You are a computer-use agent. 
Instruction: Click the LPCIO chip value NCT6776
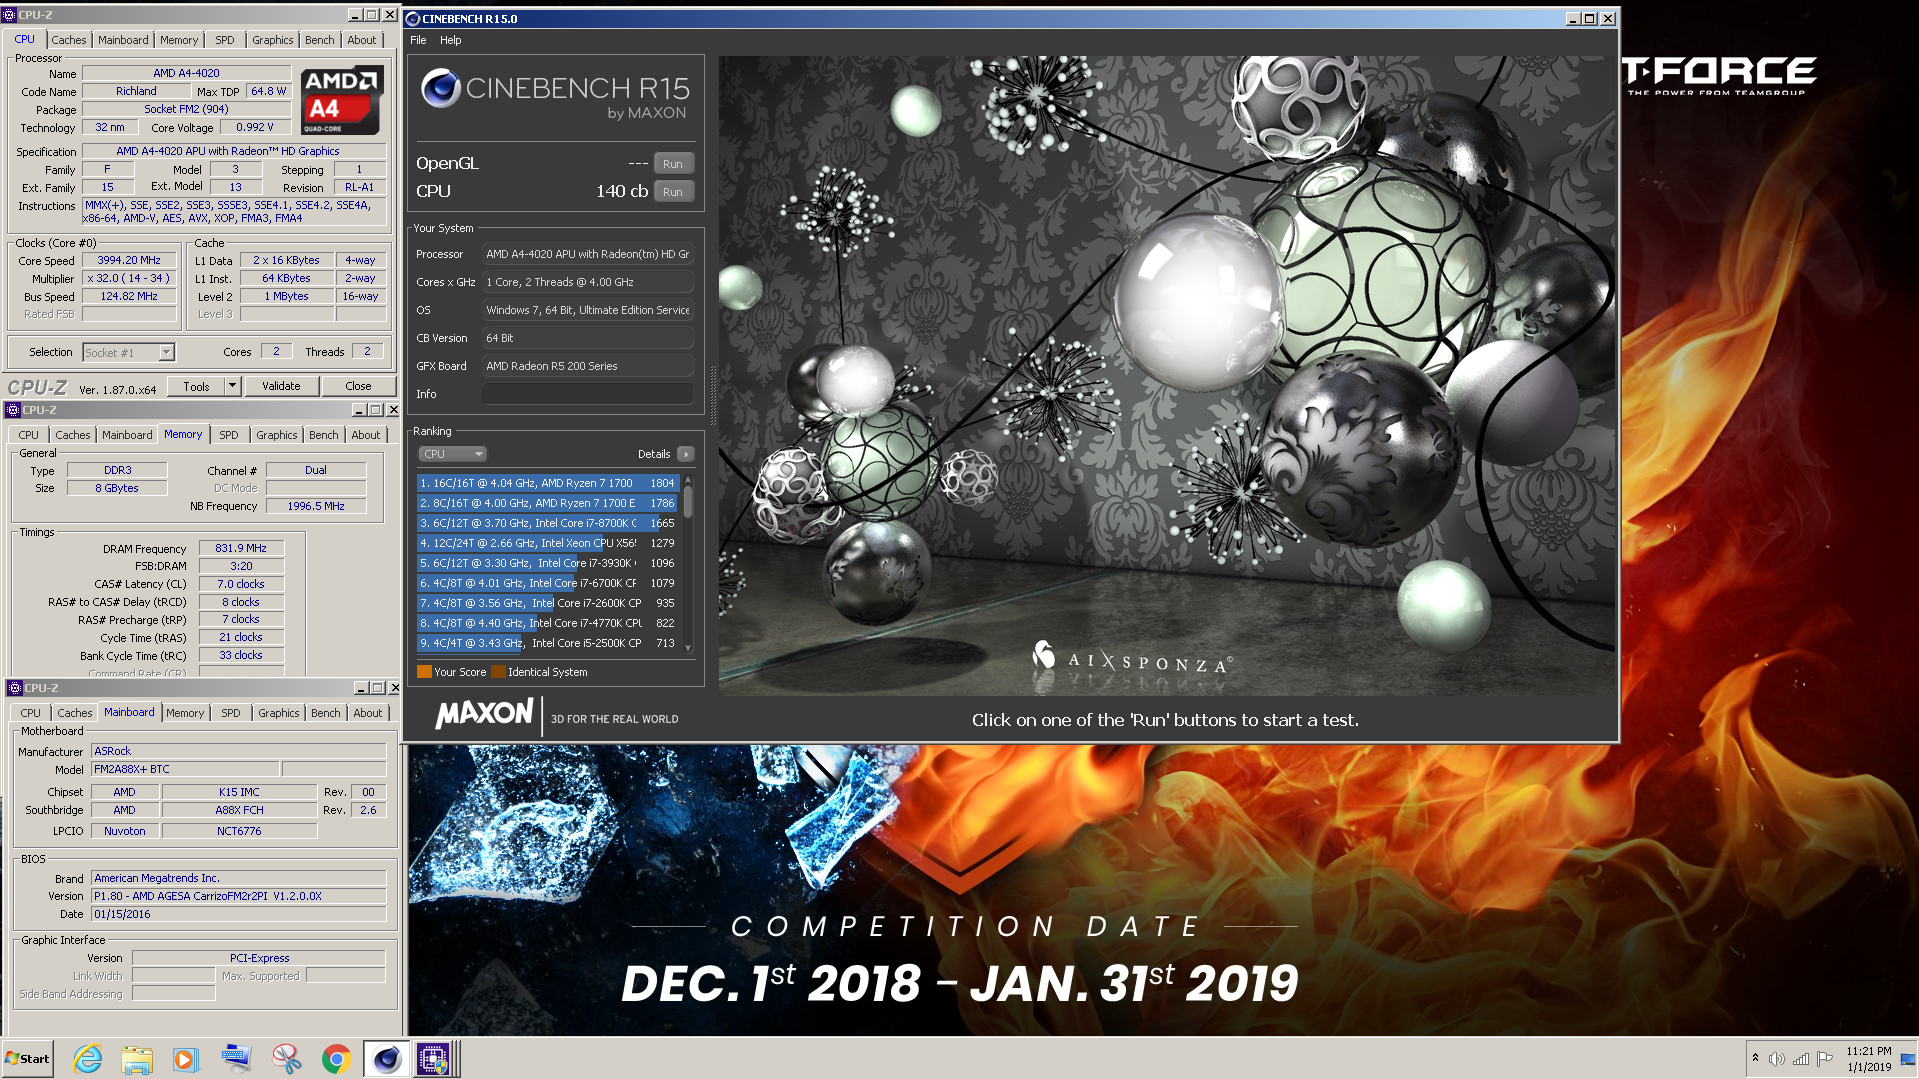coord(239,831)
